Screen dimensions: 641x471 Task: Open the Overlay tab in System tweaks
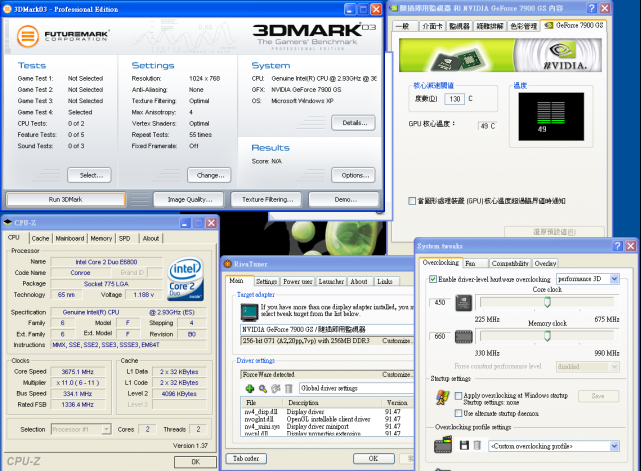(545, 263)
